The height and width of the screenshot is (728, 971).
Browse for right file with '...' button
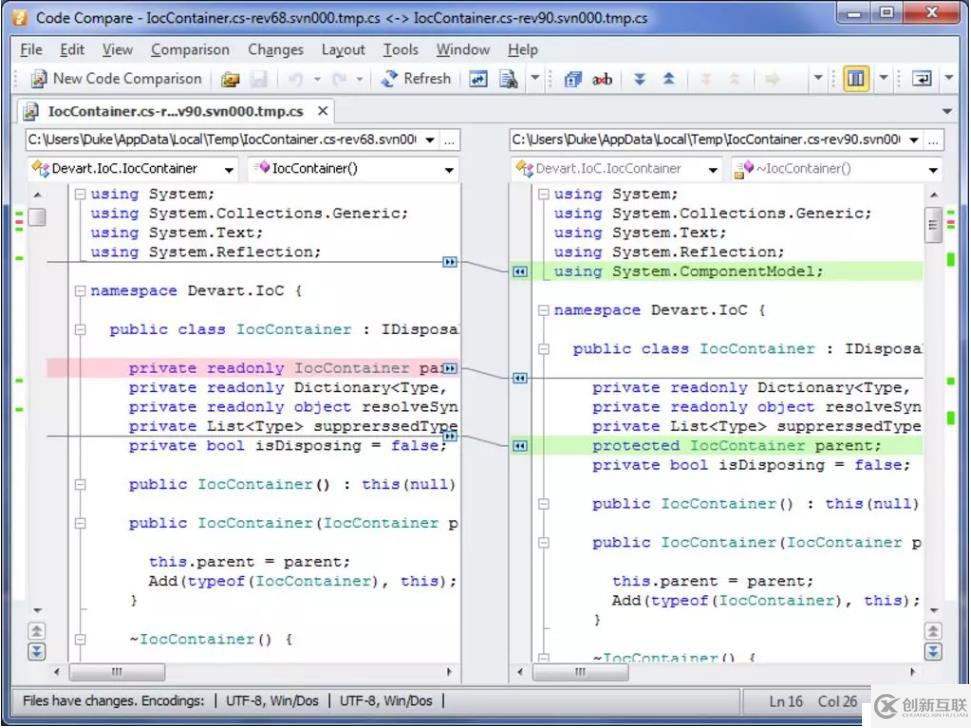pos(933,141)
